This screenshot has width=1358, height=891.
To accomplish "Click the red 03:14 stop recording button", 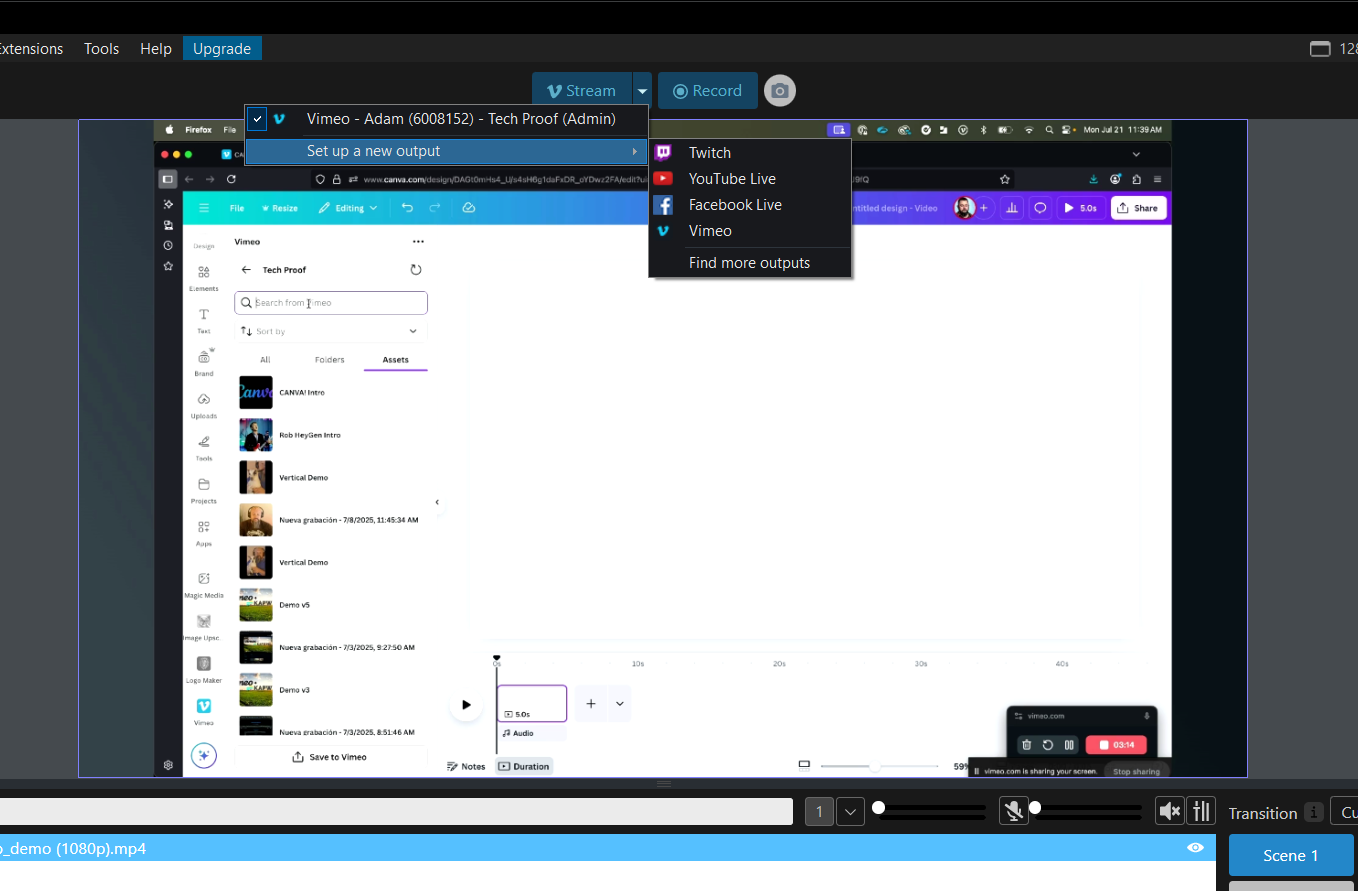I will (x=1114, y=745).
